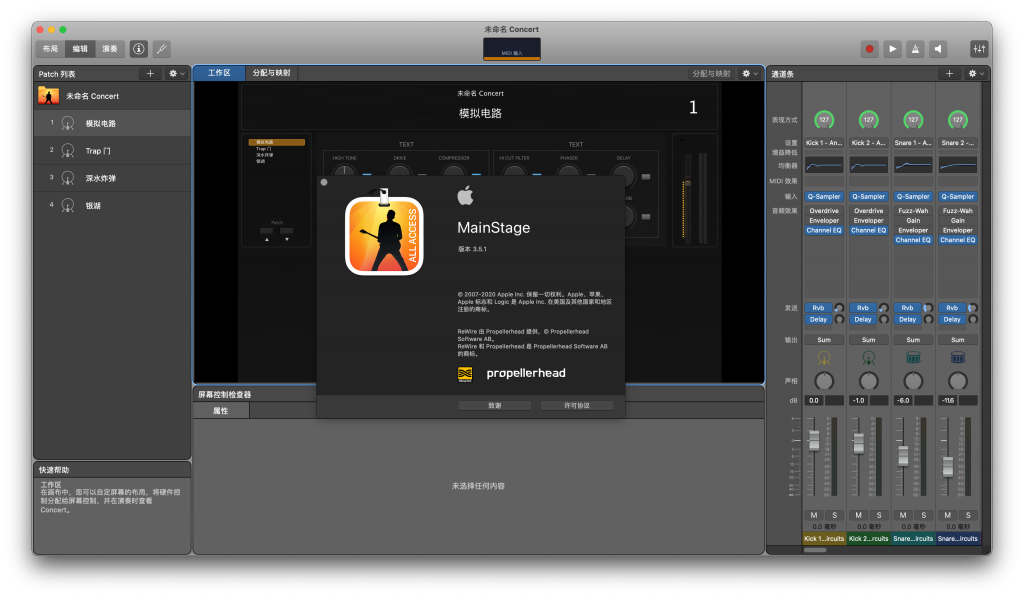Select patch 3 深水炸弹

(x=112, y=178)
